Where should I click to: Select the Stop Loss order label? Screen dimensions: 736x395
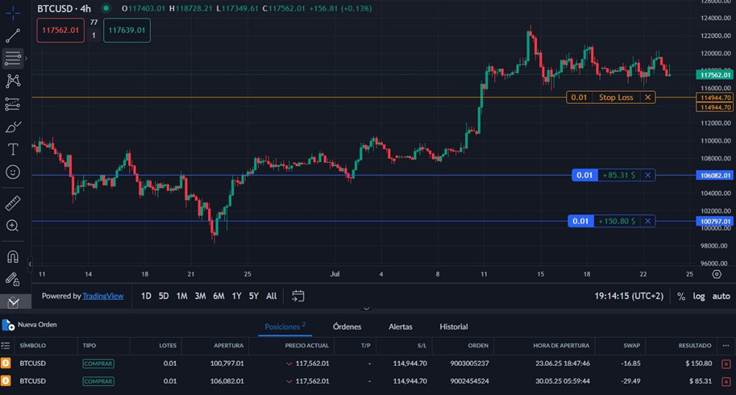pyautogui.click(x=616, y=97)
